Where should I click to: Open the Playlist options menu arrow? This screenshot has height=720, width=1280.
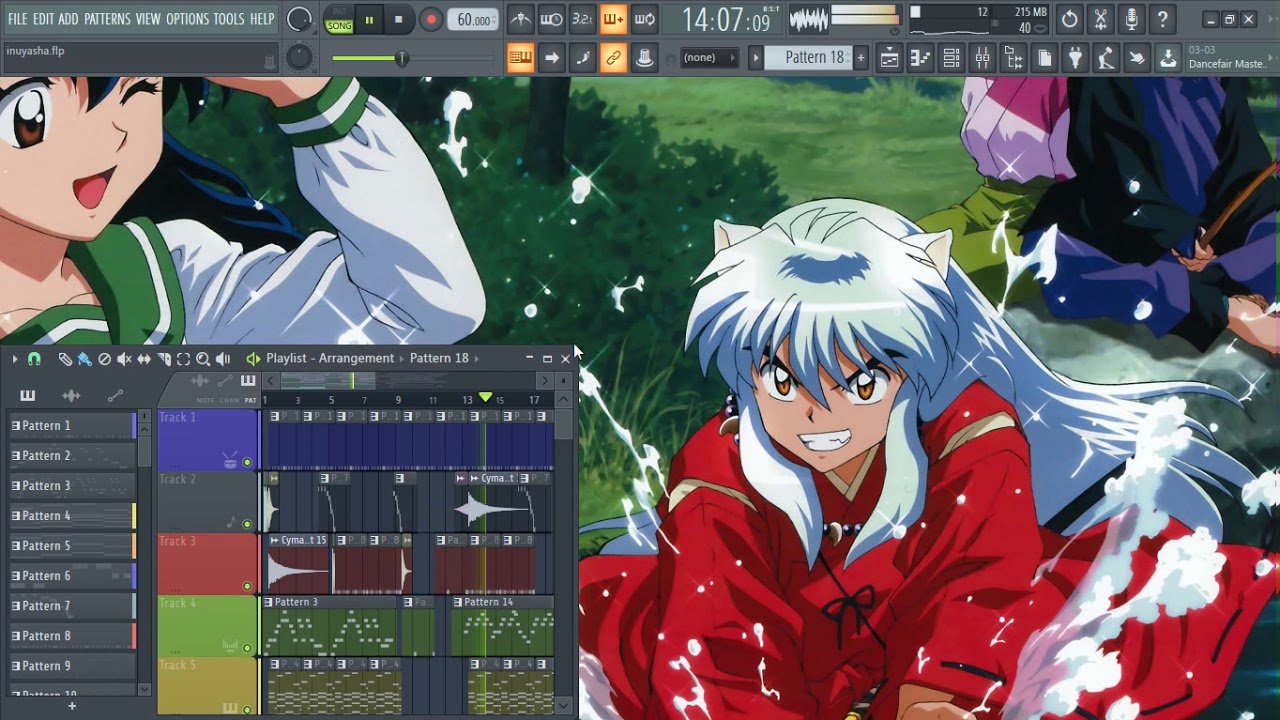(x=15, y=359)
